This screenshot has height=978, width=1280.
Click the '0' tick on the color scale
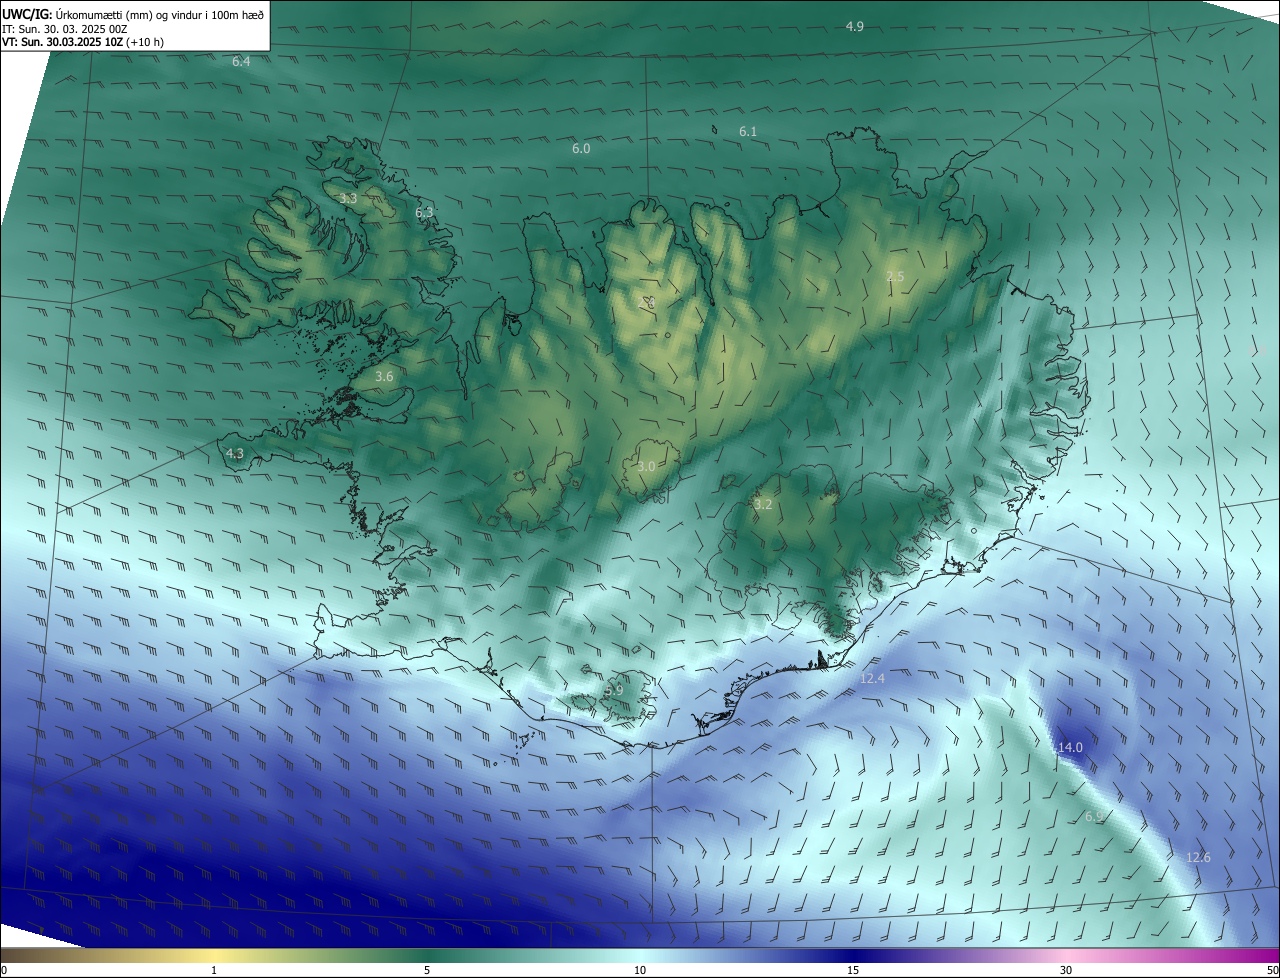tap(4, 971)
